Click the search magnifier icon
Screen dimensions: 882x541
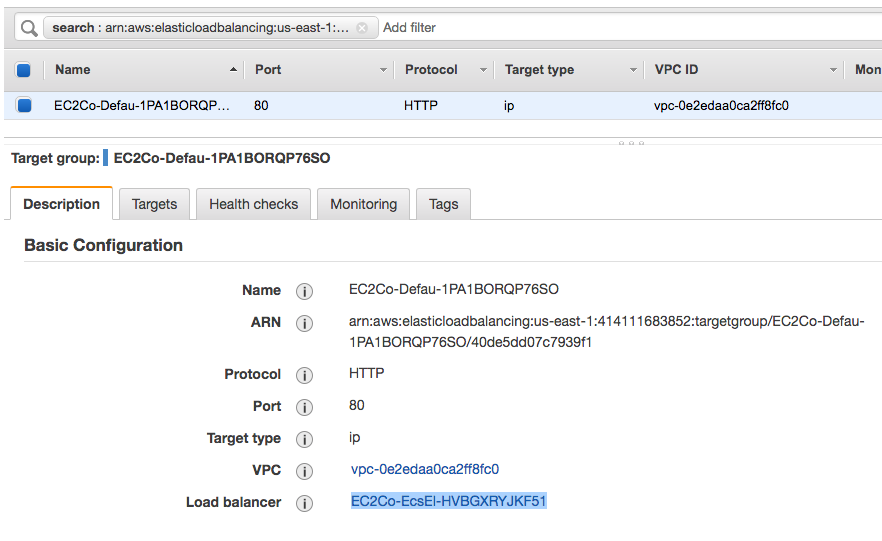point(29,28)
